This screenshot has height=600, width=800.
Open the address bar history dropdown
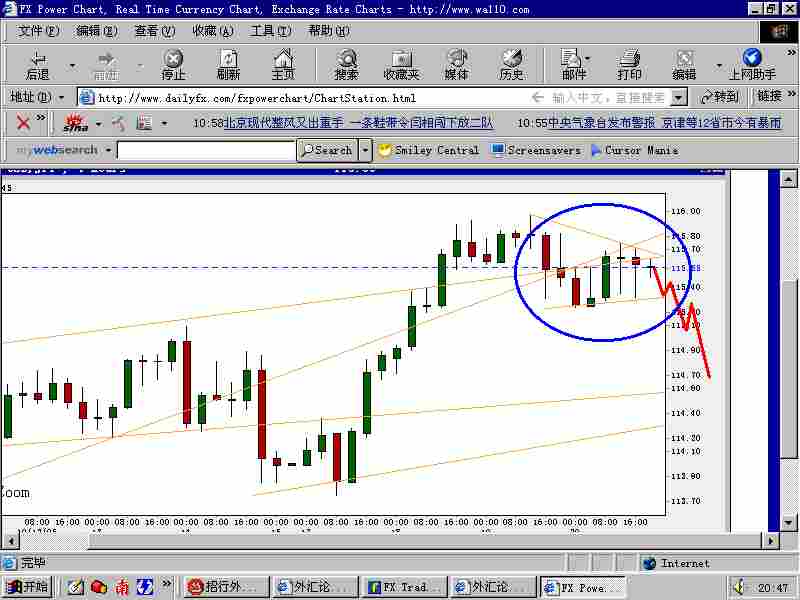(x=680, y=97)
